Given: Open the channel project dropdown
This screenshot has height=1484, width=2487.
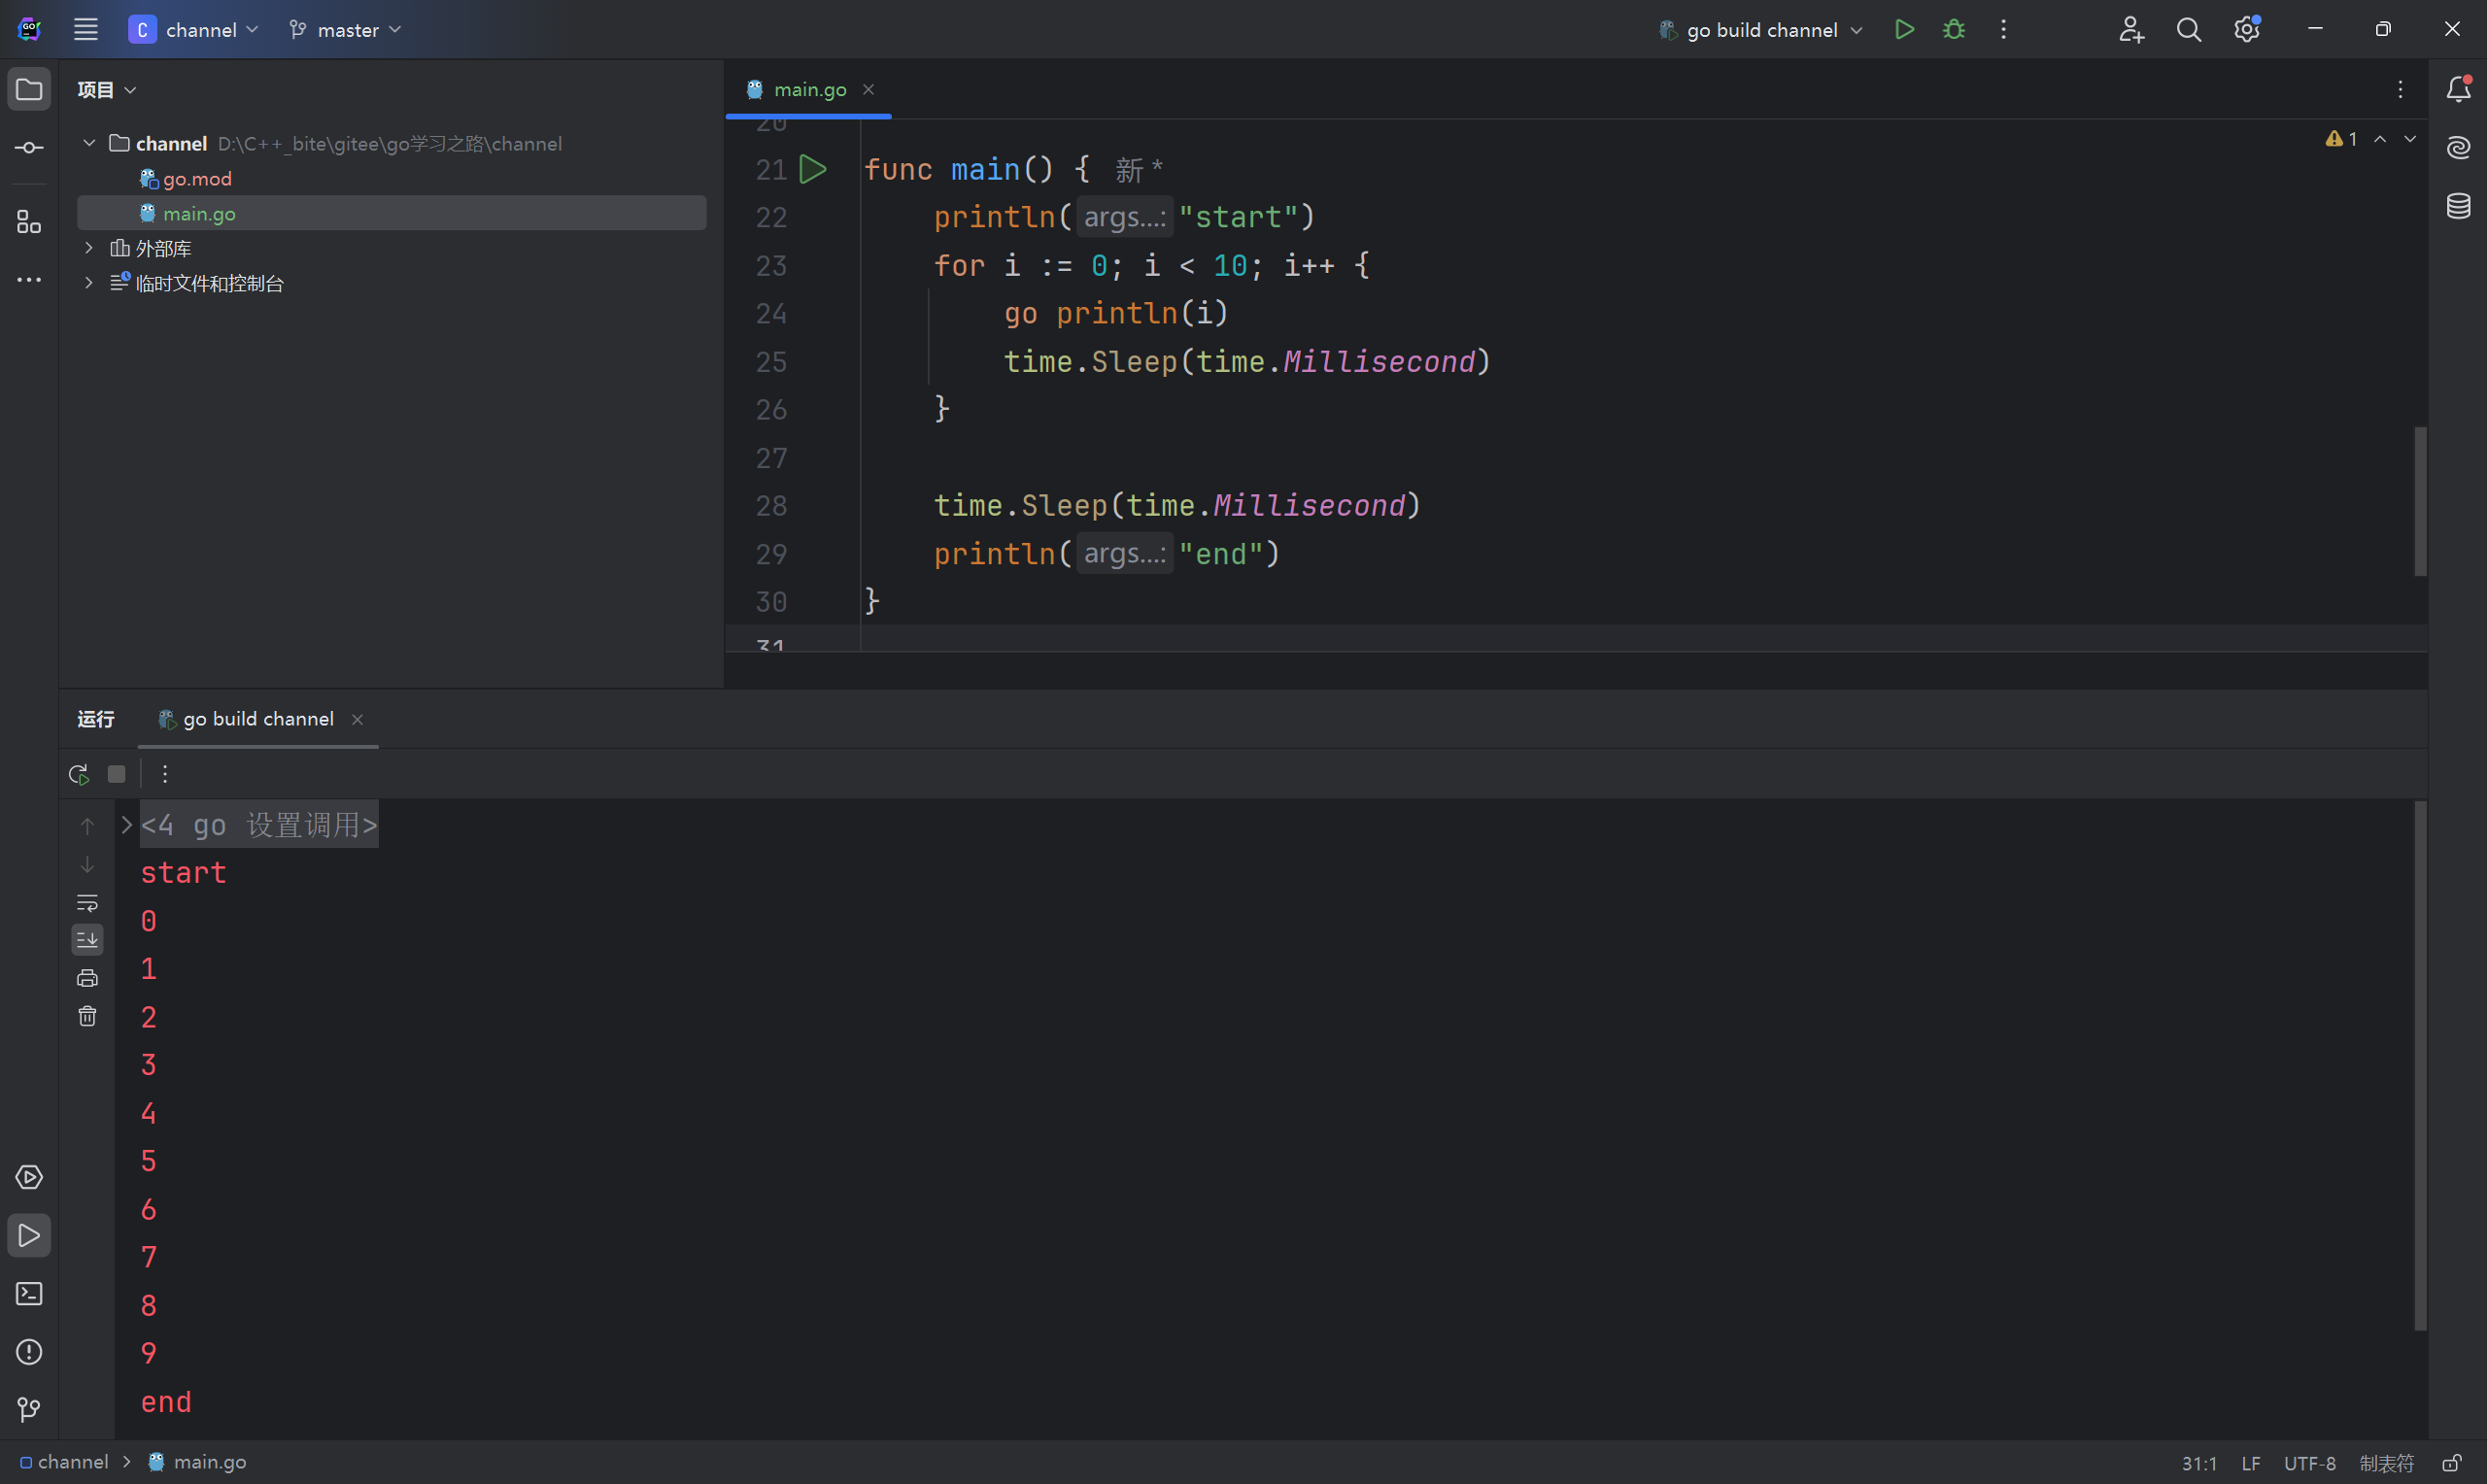Looking at the screenshot, I should coord(193,30).
